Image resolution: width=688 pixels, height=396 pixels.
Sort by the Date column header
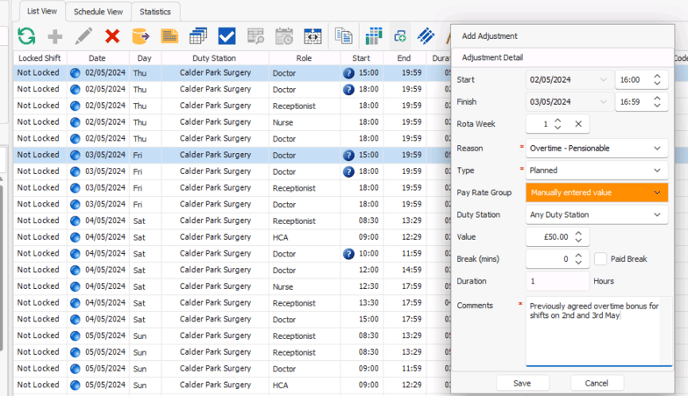coord(97,58)
